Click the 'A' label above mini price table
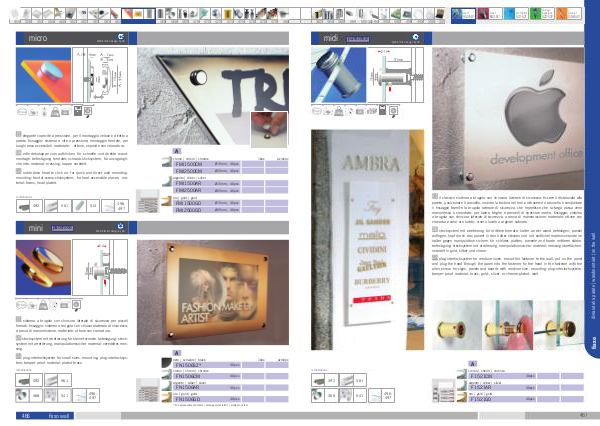600x426 pixels. pyautogui.click(x=177, y=353)
